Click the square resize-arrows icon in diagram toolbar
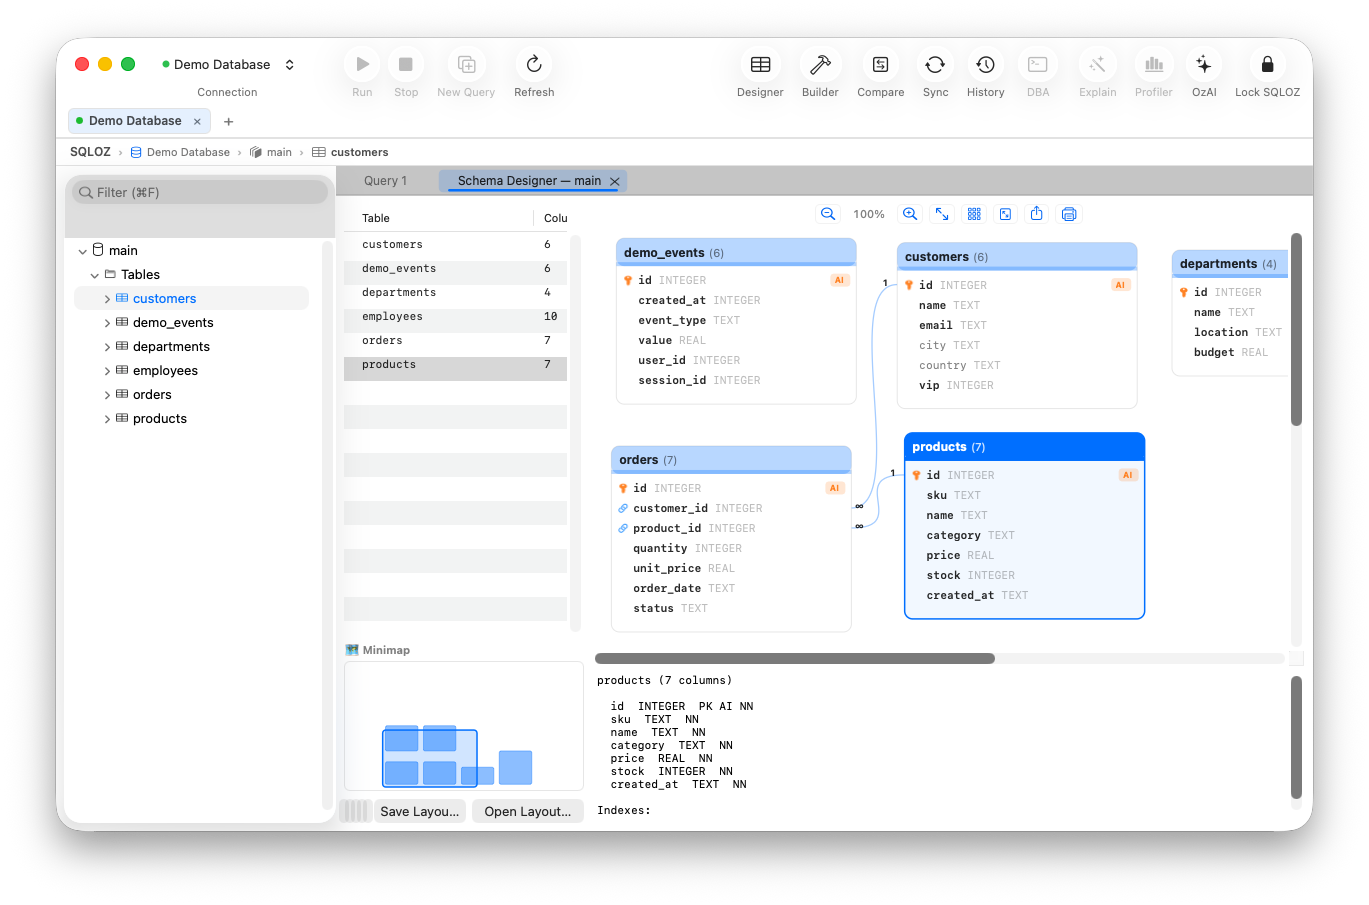The width and height of the screenshot is (1369, 905). click(1005, 214)
